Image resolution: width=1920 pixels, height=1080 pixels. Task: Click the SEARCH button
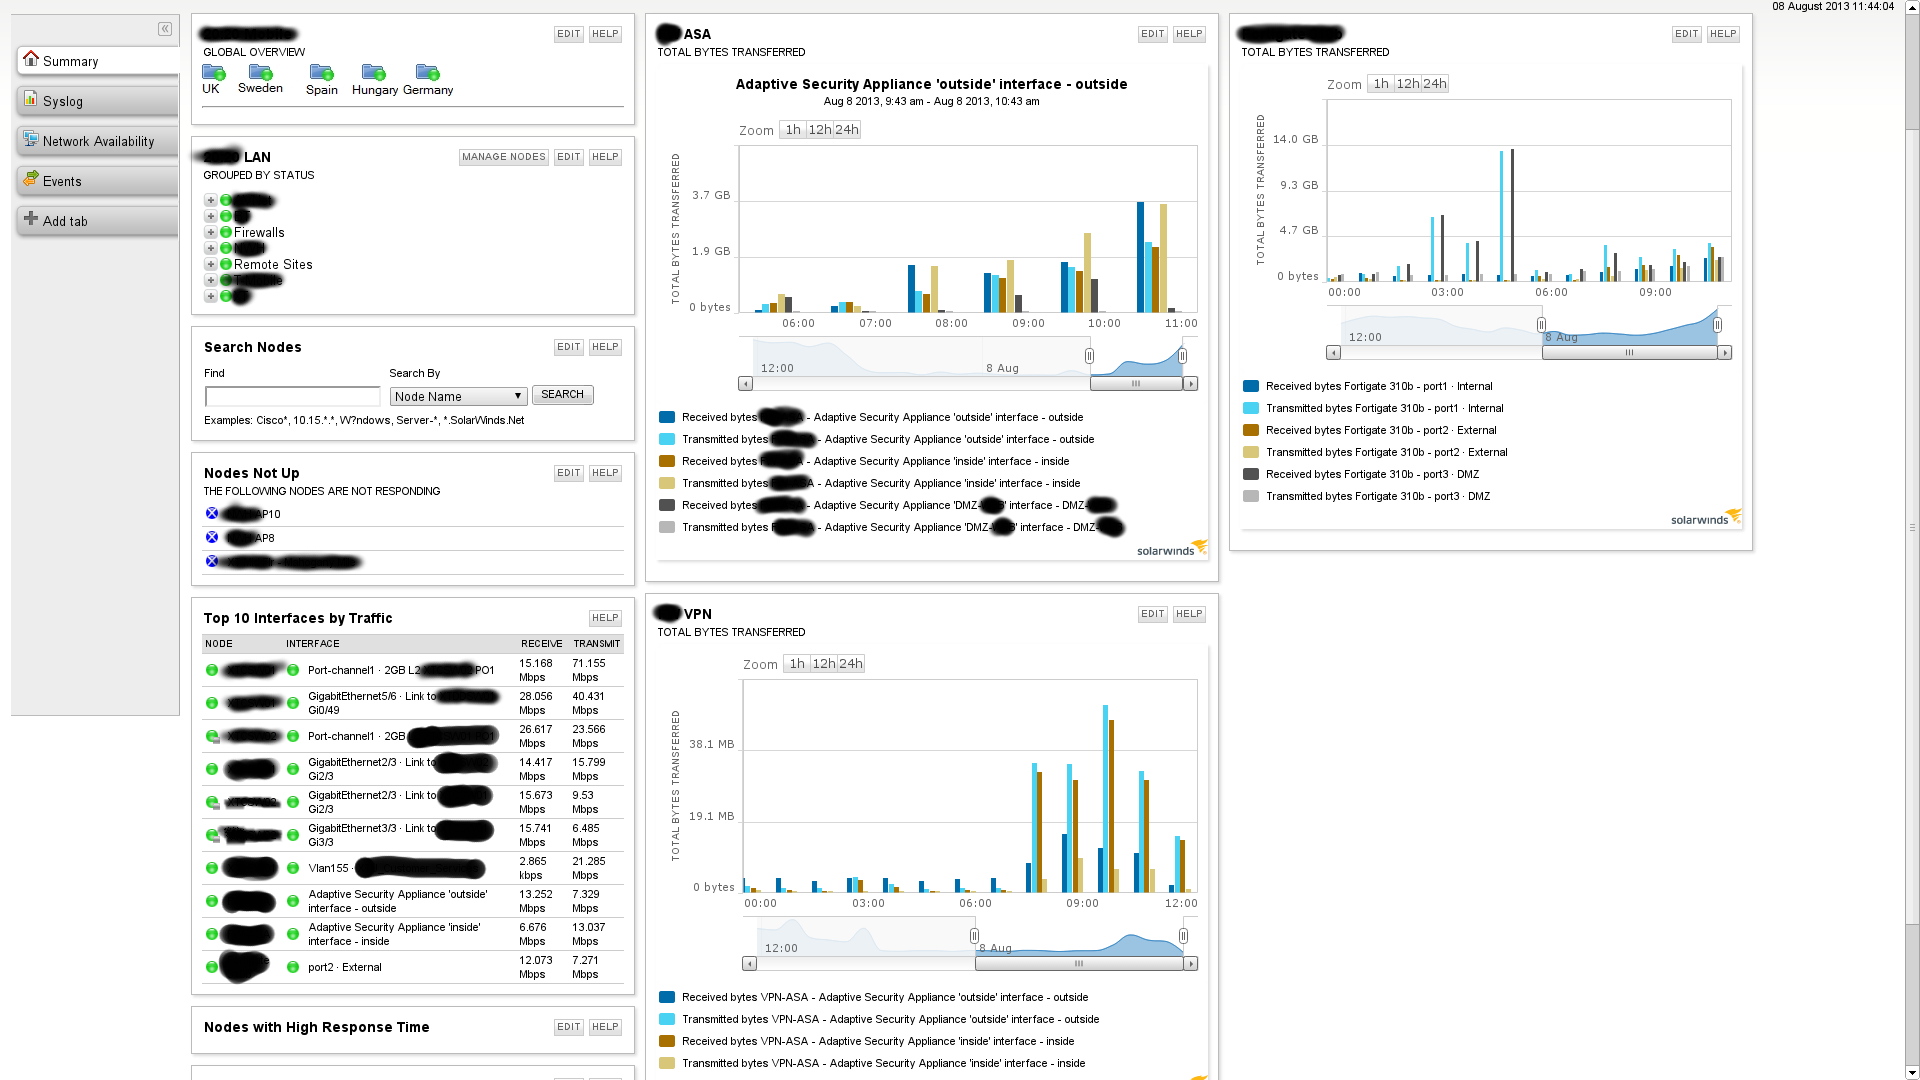tap(562, 394)
